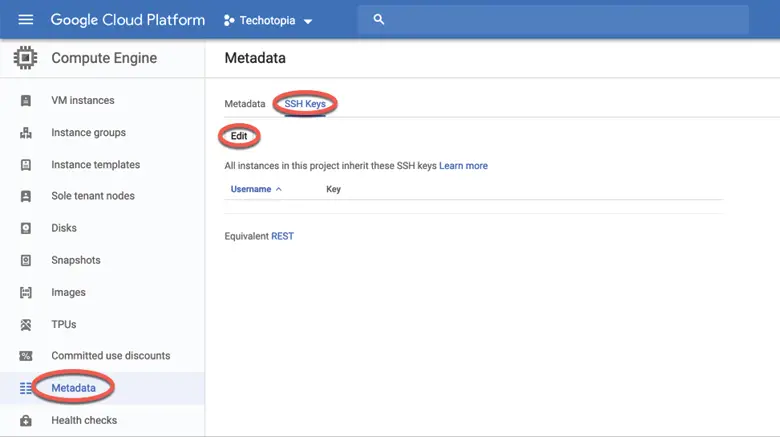This screenshot has width=780, height=437.
Task: Open the hamburger navigation menu
Action: pos(26,20)
